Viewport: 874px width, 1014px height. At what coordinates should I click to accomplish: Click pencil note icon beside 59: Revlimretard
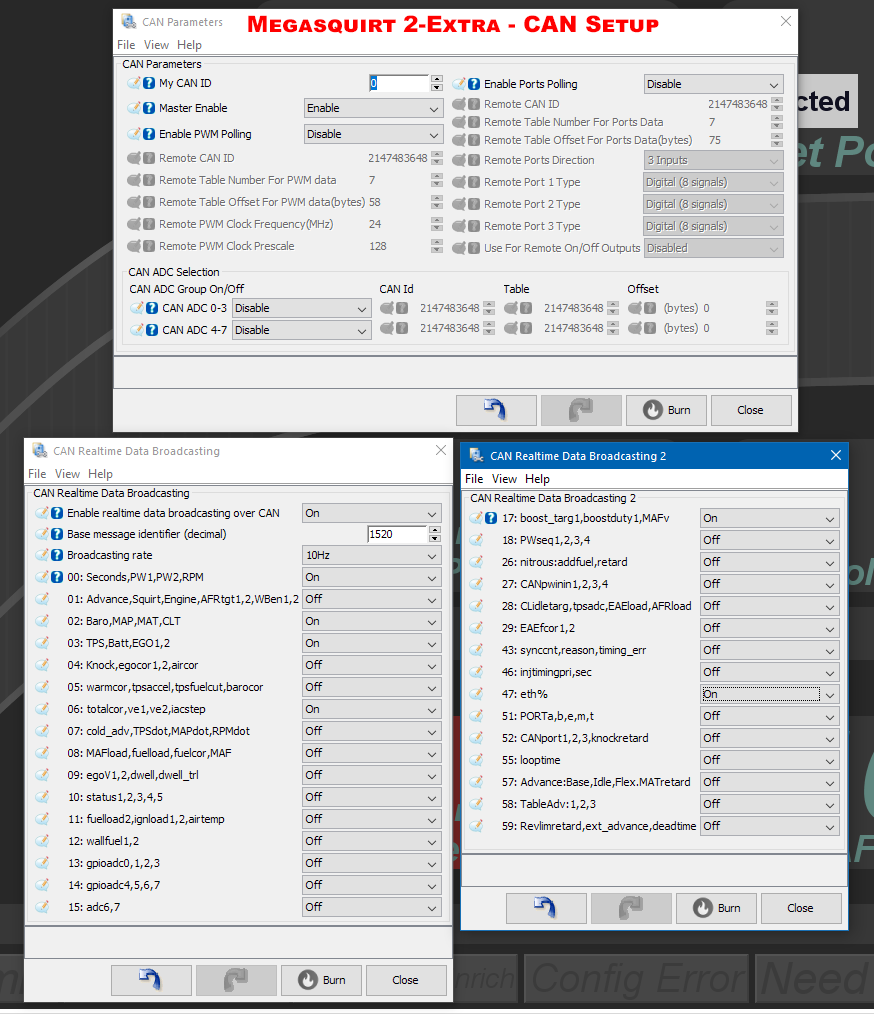476,826
